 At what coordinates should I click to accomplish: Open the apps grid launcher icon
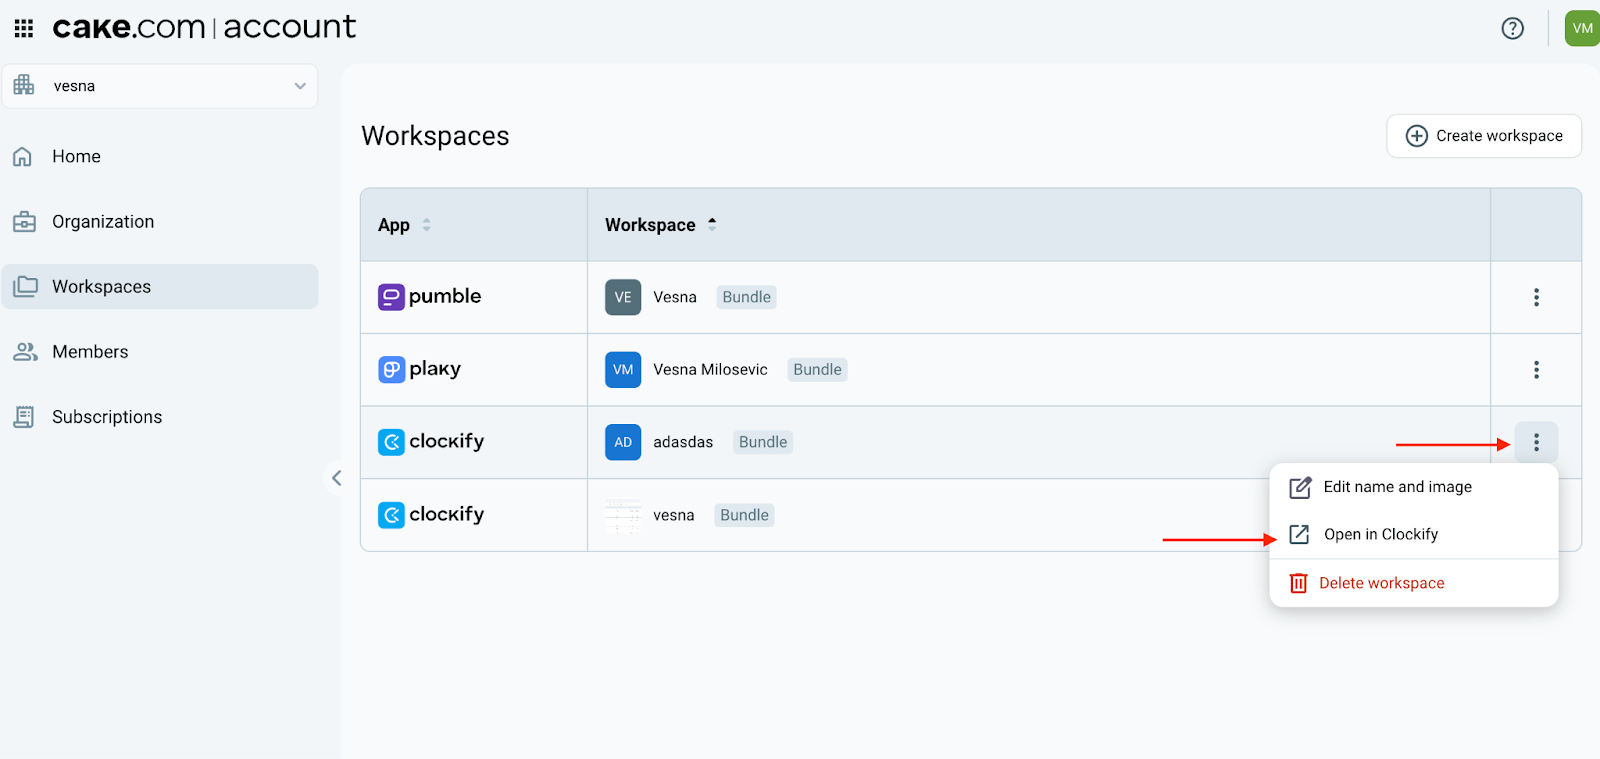[24, 28]
